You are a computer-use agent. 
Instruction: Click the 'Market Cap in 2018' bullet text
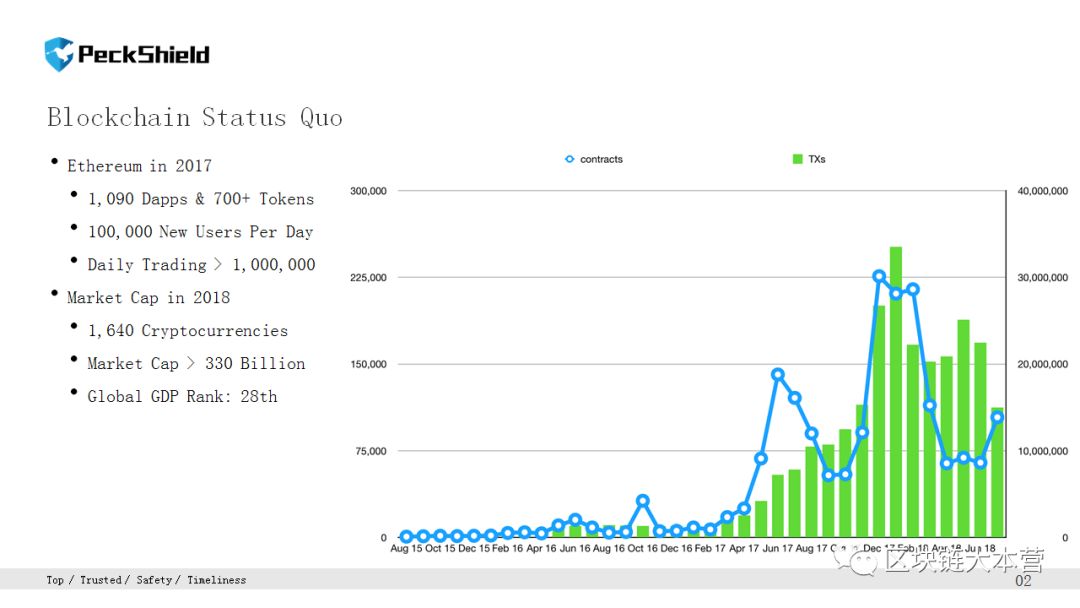click(148, 297)
